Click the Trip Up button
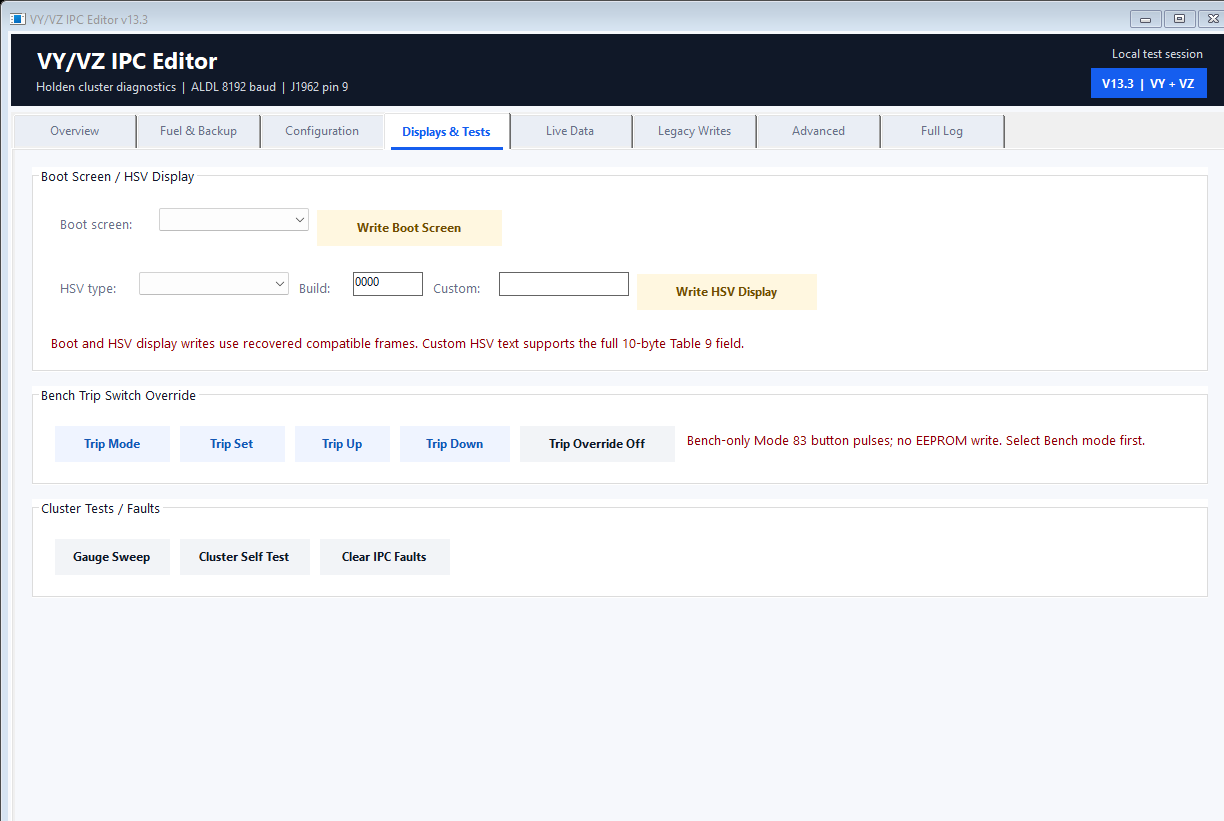Screen dimensions: 1224x821 click(342, 444)
